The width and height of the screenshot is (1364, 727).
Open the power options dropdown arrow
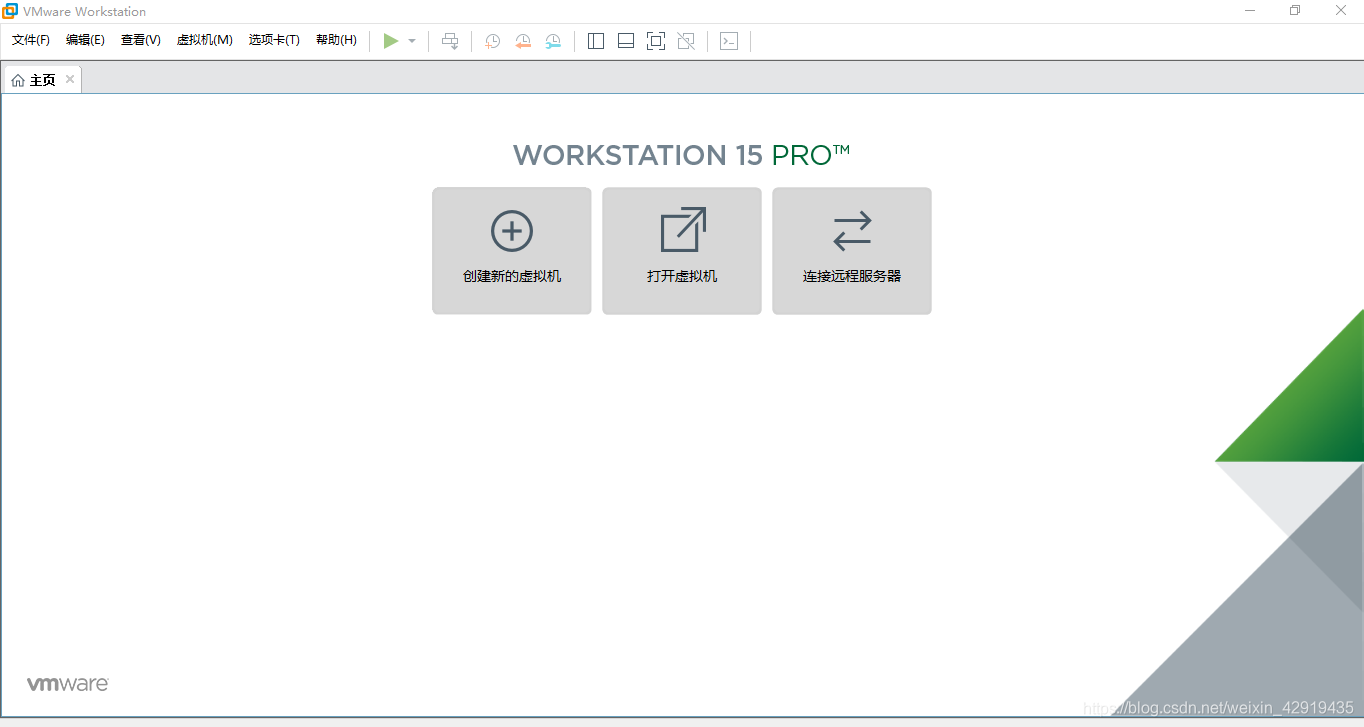click(412, 41)
